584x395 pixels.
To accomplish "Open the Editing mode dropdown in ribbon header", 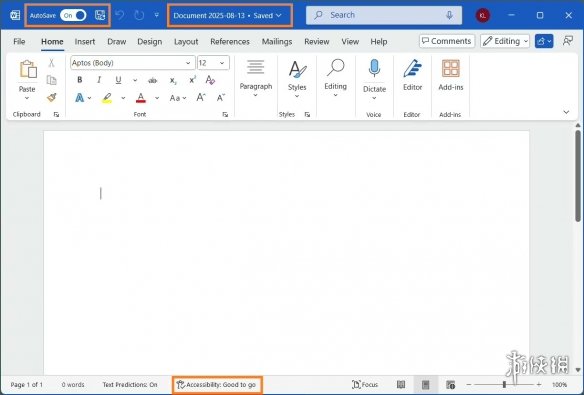I will click(505, 41).
